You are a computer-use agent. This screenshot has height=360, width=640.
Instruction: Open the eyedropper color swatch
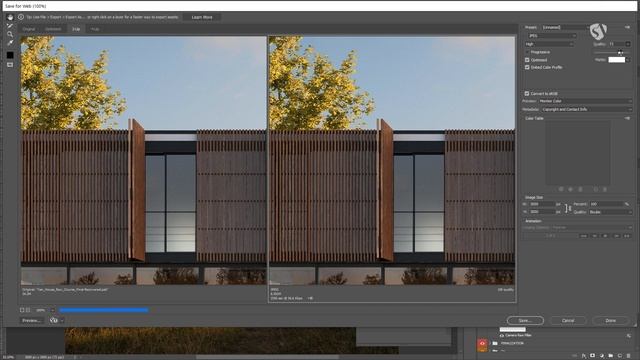coord(10,55)
